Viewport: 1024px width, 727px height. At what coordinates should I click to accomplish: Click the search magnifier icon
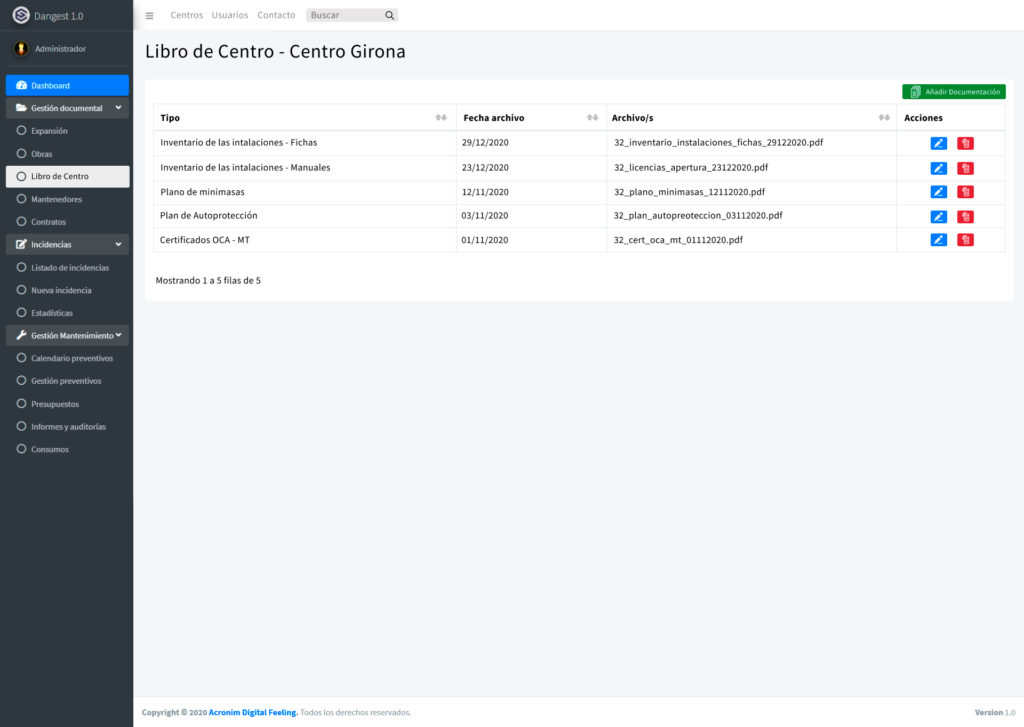(x=389, y=15)
